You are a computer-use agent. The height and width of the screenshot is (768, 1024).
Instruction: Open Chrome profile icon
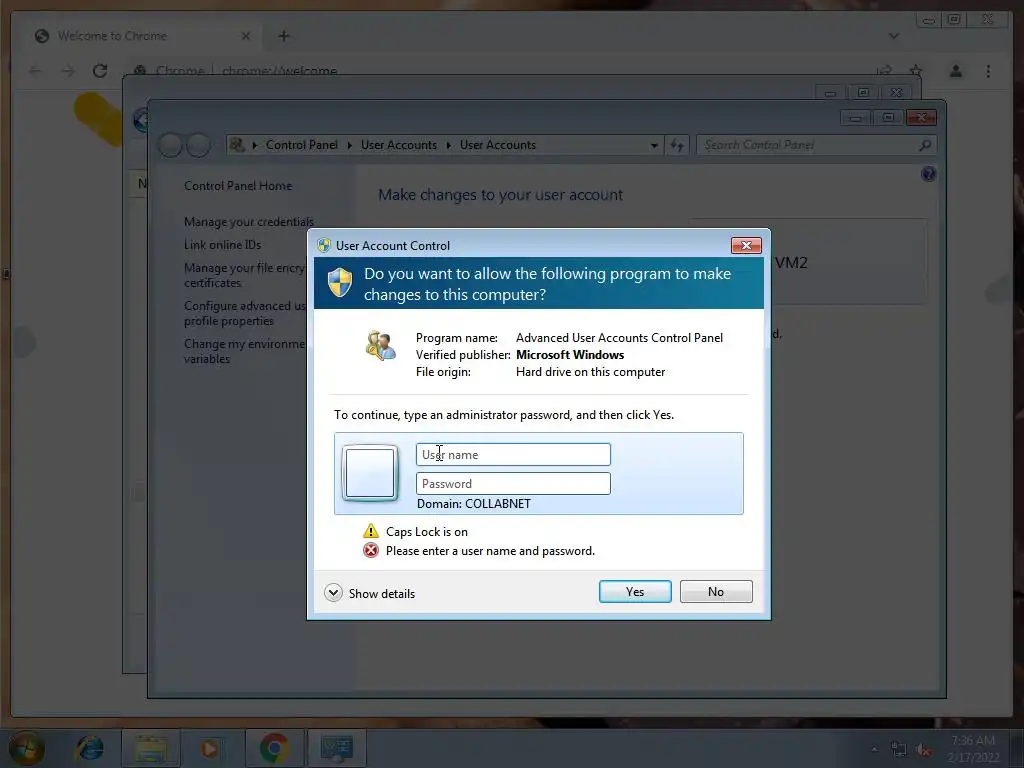(955, 71)
